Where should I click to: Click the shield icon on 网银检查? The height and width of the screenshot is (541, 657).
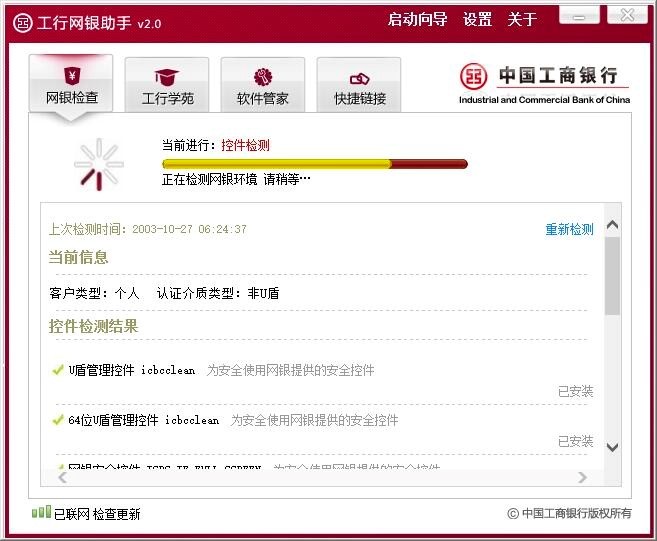coord(72,76)
